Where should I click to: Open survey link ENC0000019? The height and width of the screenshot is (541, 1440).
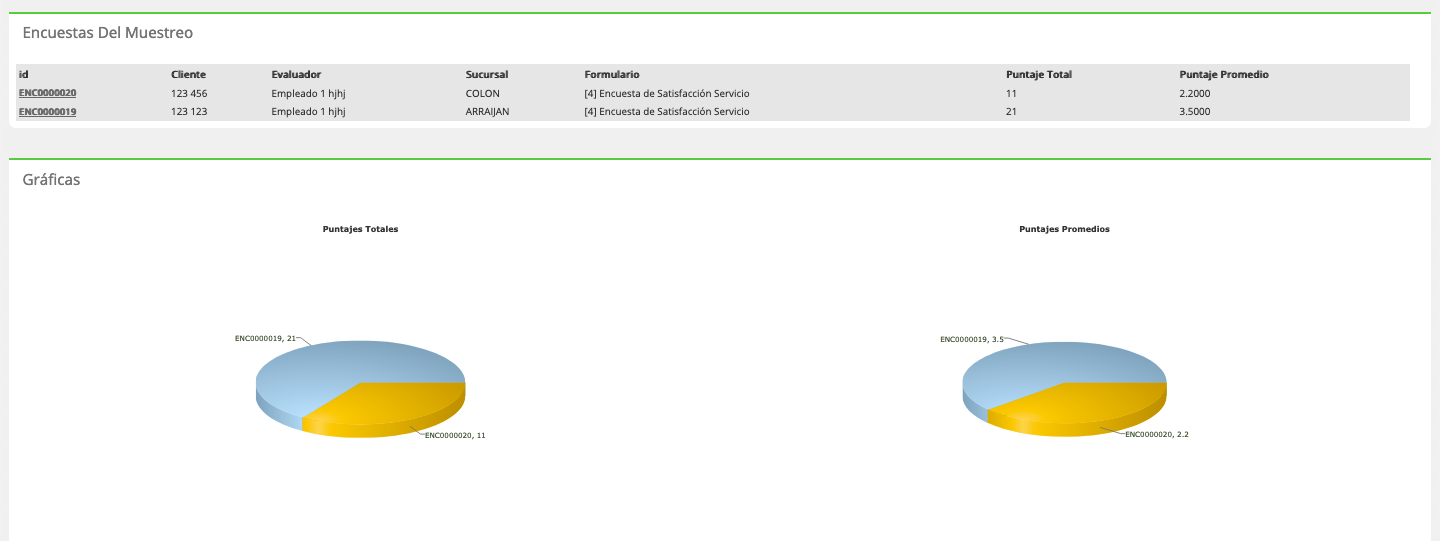click(x=48, y=112)
